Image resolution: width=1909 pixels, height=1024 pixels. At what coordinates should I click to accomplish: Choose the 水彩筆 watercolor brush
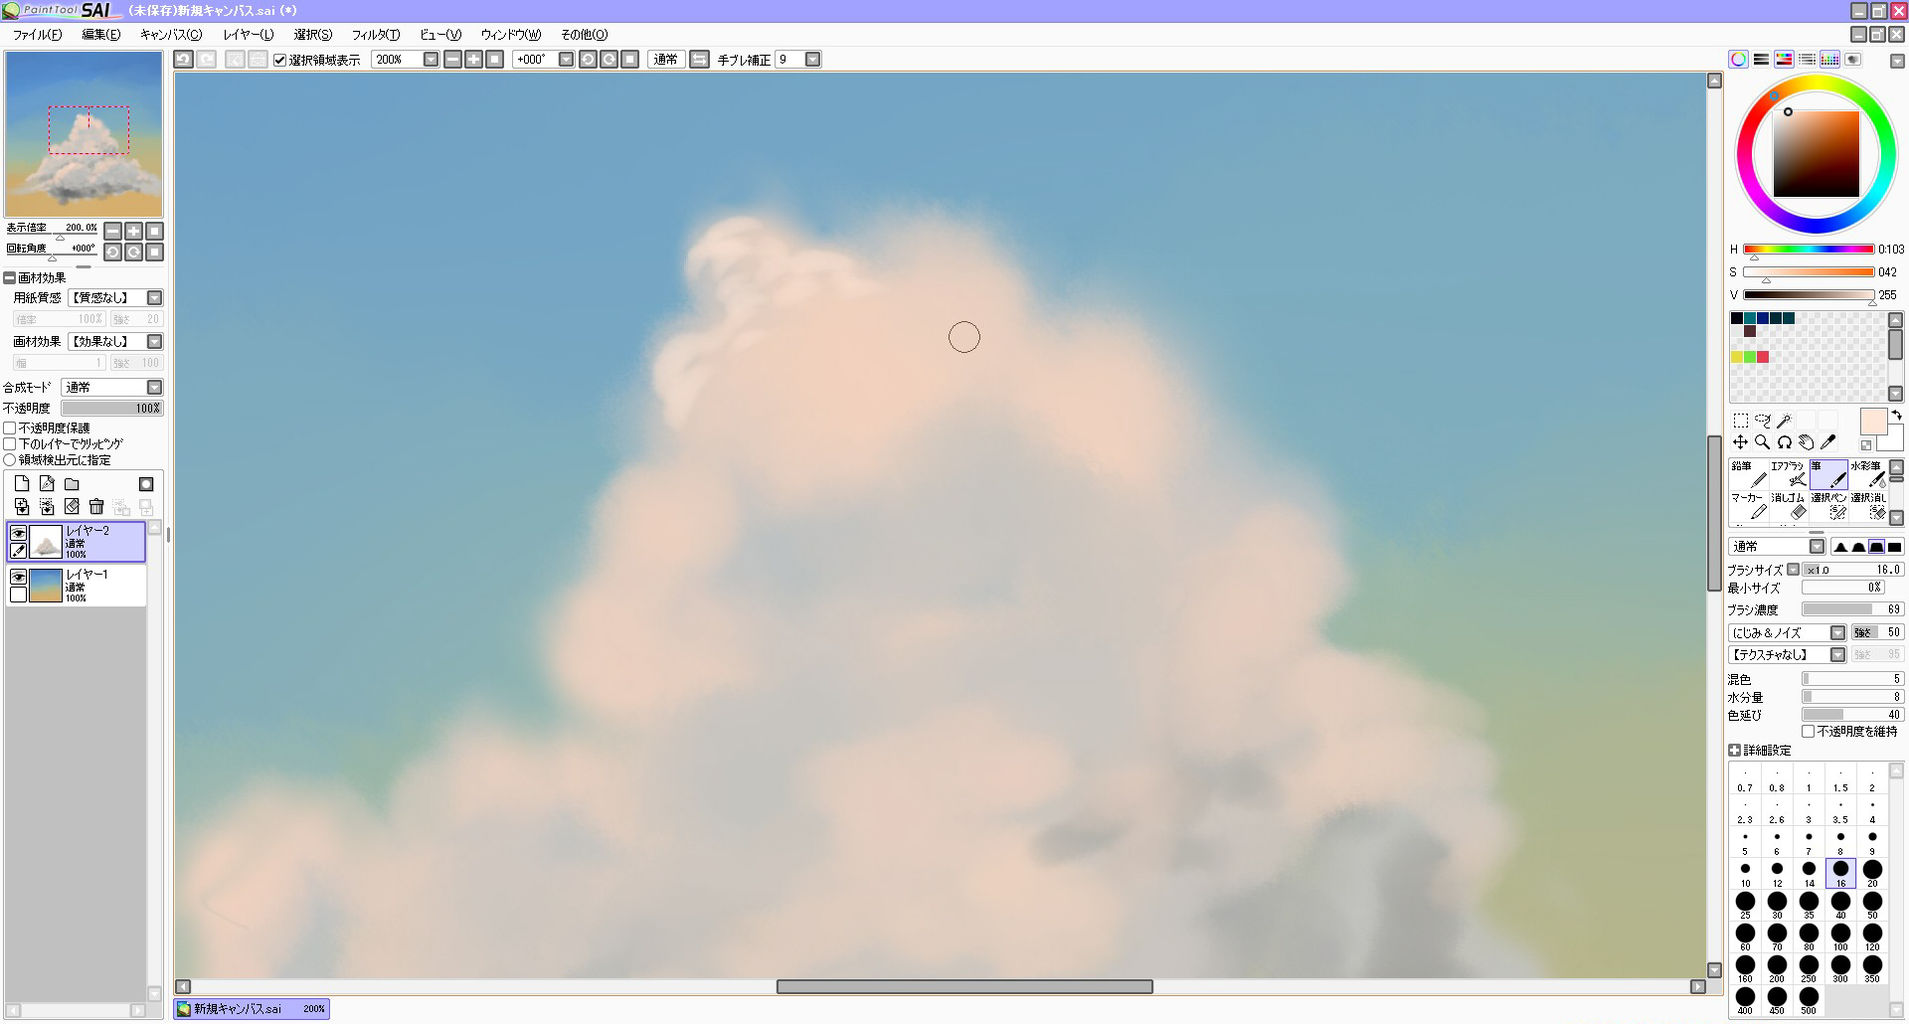click(1867, 474)
